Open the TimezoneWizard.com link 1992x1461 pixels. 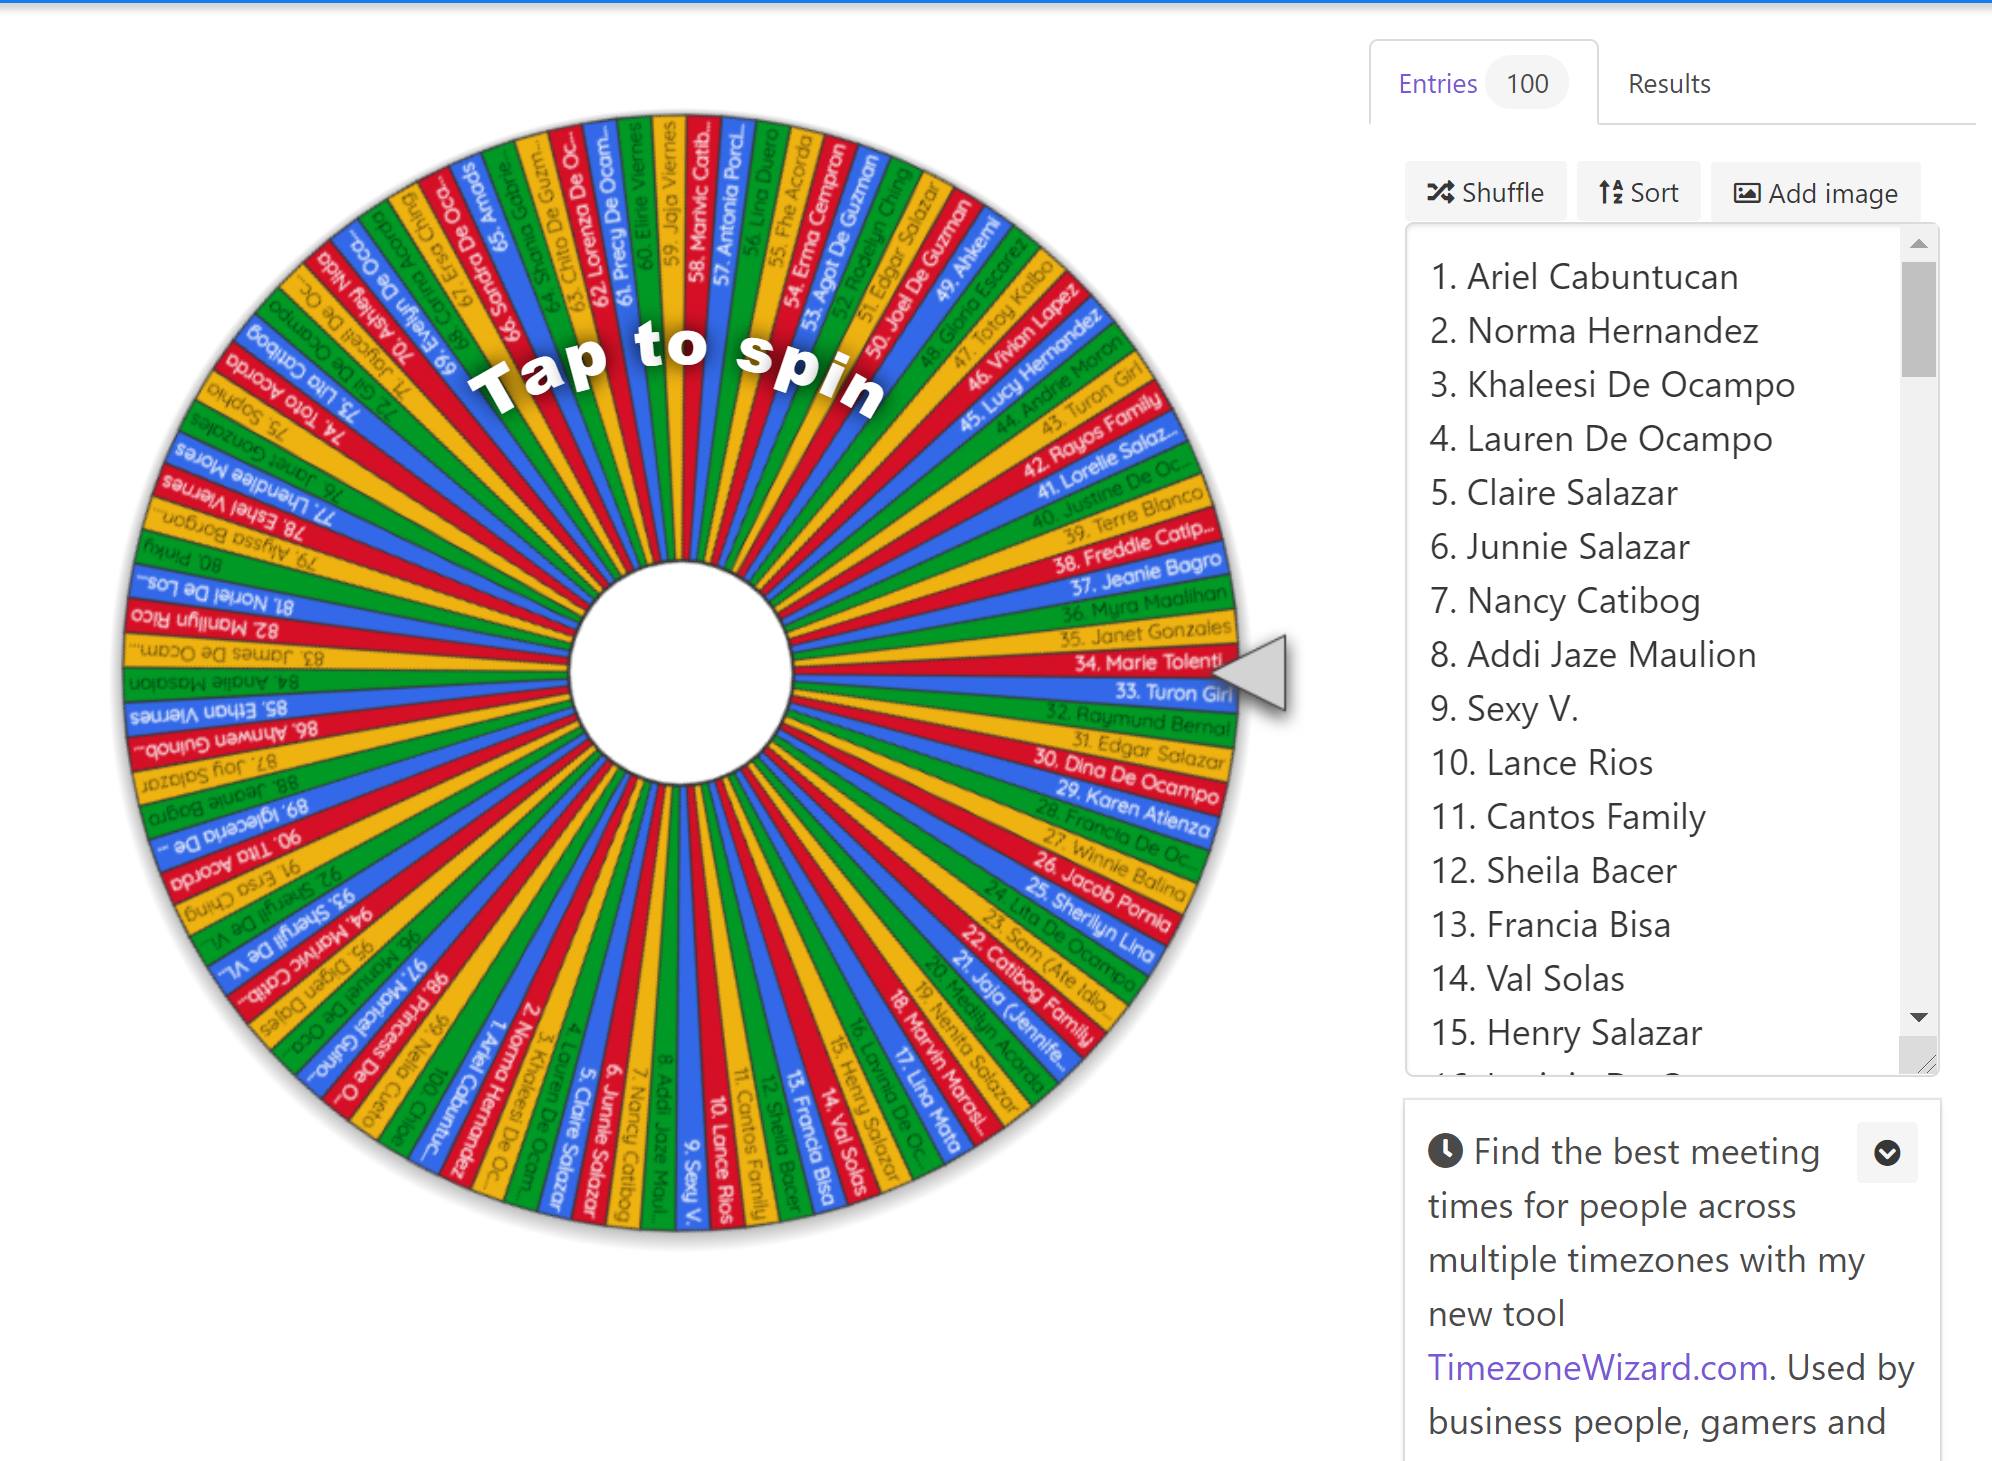pos(1598,1367)
